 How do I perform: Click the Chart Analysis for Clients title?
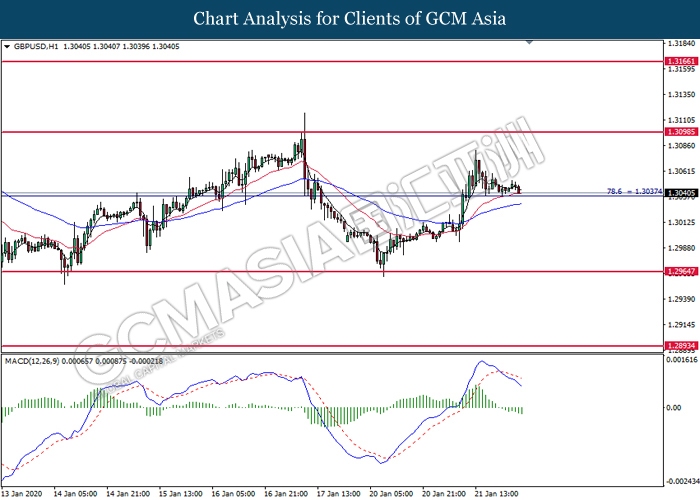[x=350, y=19]
